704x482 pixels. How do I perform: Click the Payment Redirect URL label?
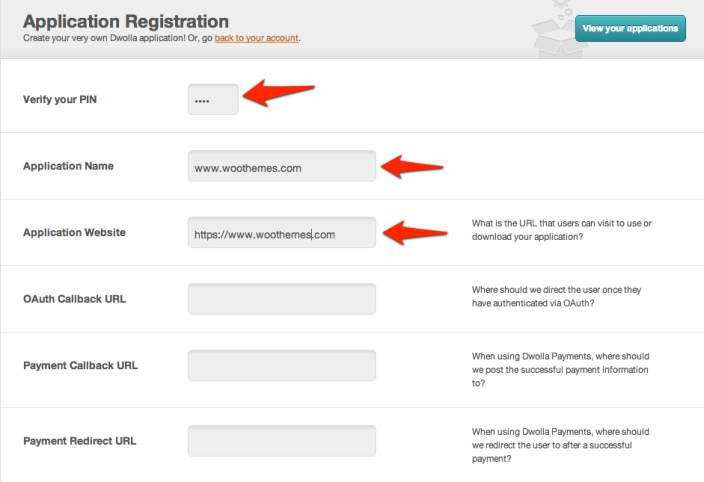point(79,441)
